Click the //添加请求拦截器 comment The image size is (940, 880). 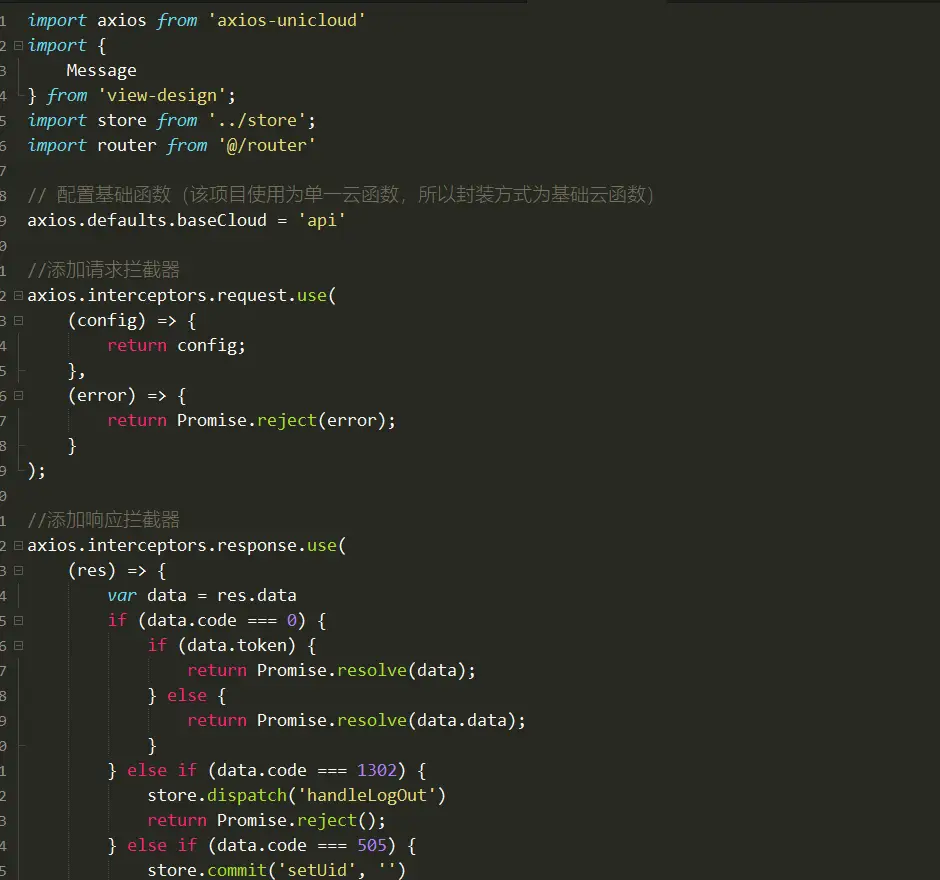coord(104,270)
